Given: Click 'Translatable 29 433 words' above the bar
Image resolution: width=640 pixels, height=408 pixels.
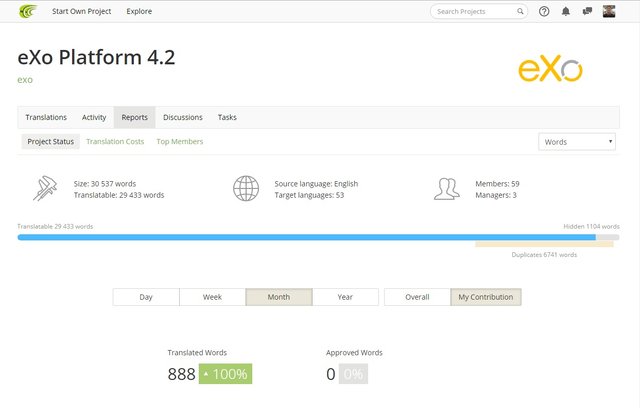Looking at the screenshot, I should (x=55, y=226).
